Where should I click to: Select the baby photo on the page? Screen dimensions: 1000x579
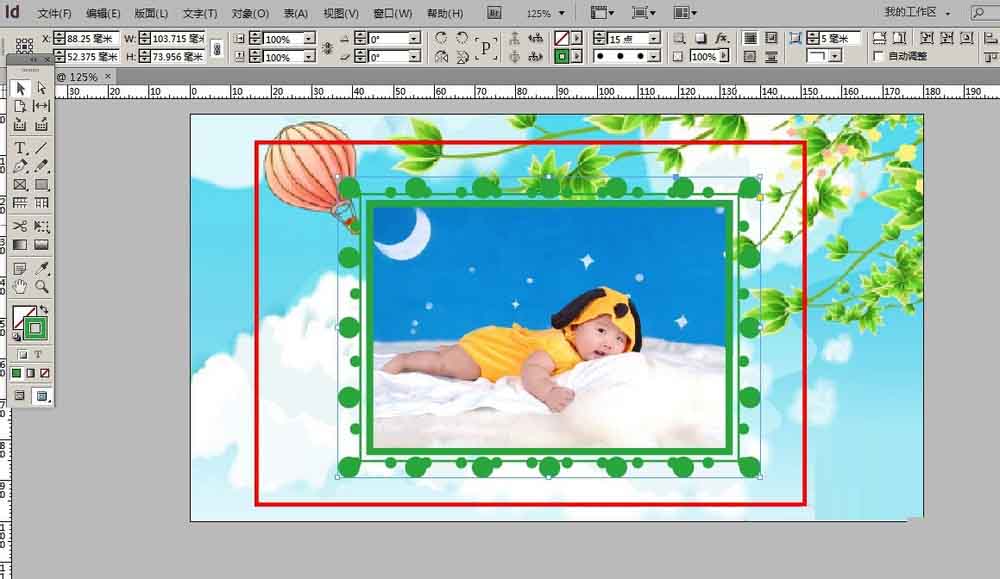(x=549, y=327)
